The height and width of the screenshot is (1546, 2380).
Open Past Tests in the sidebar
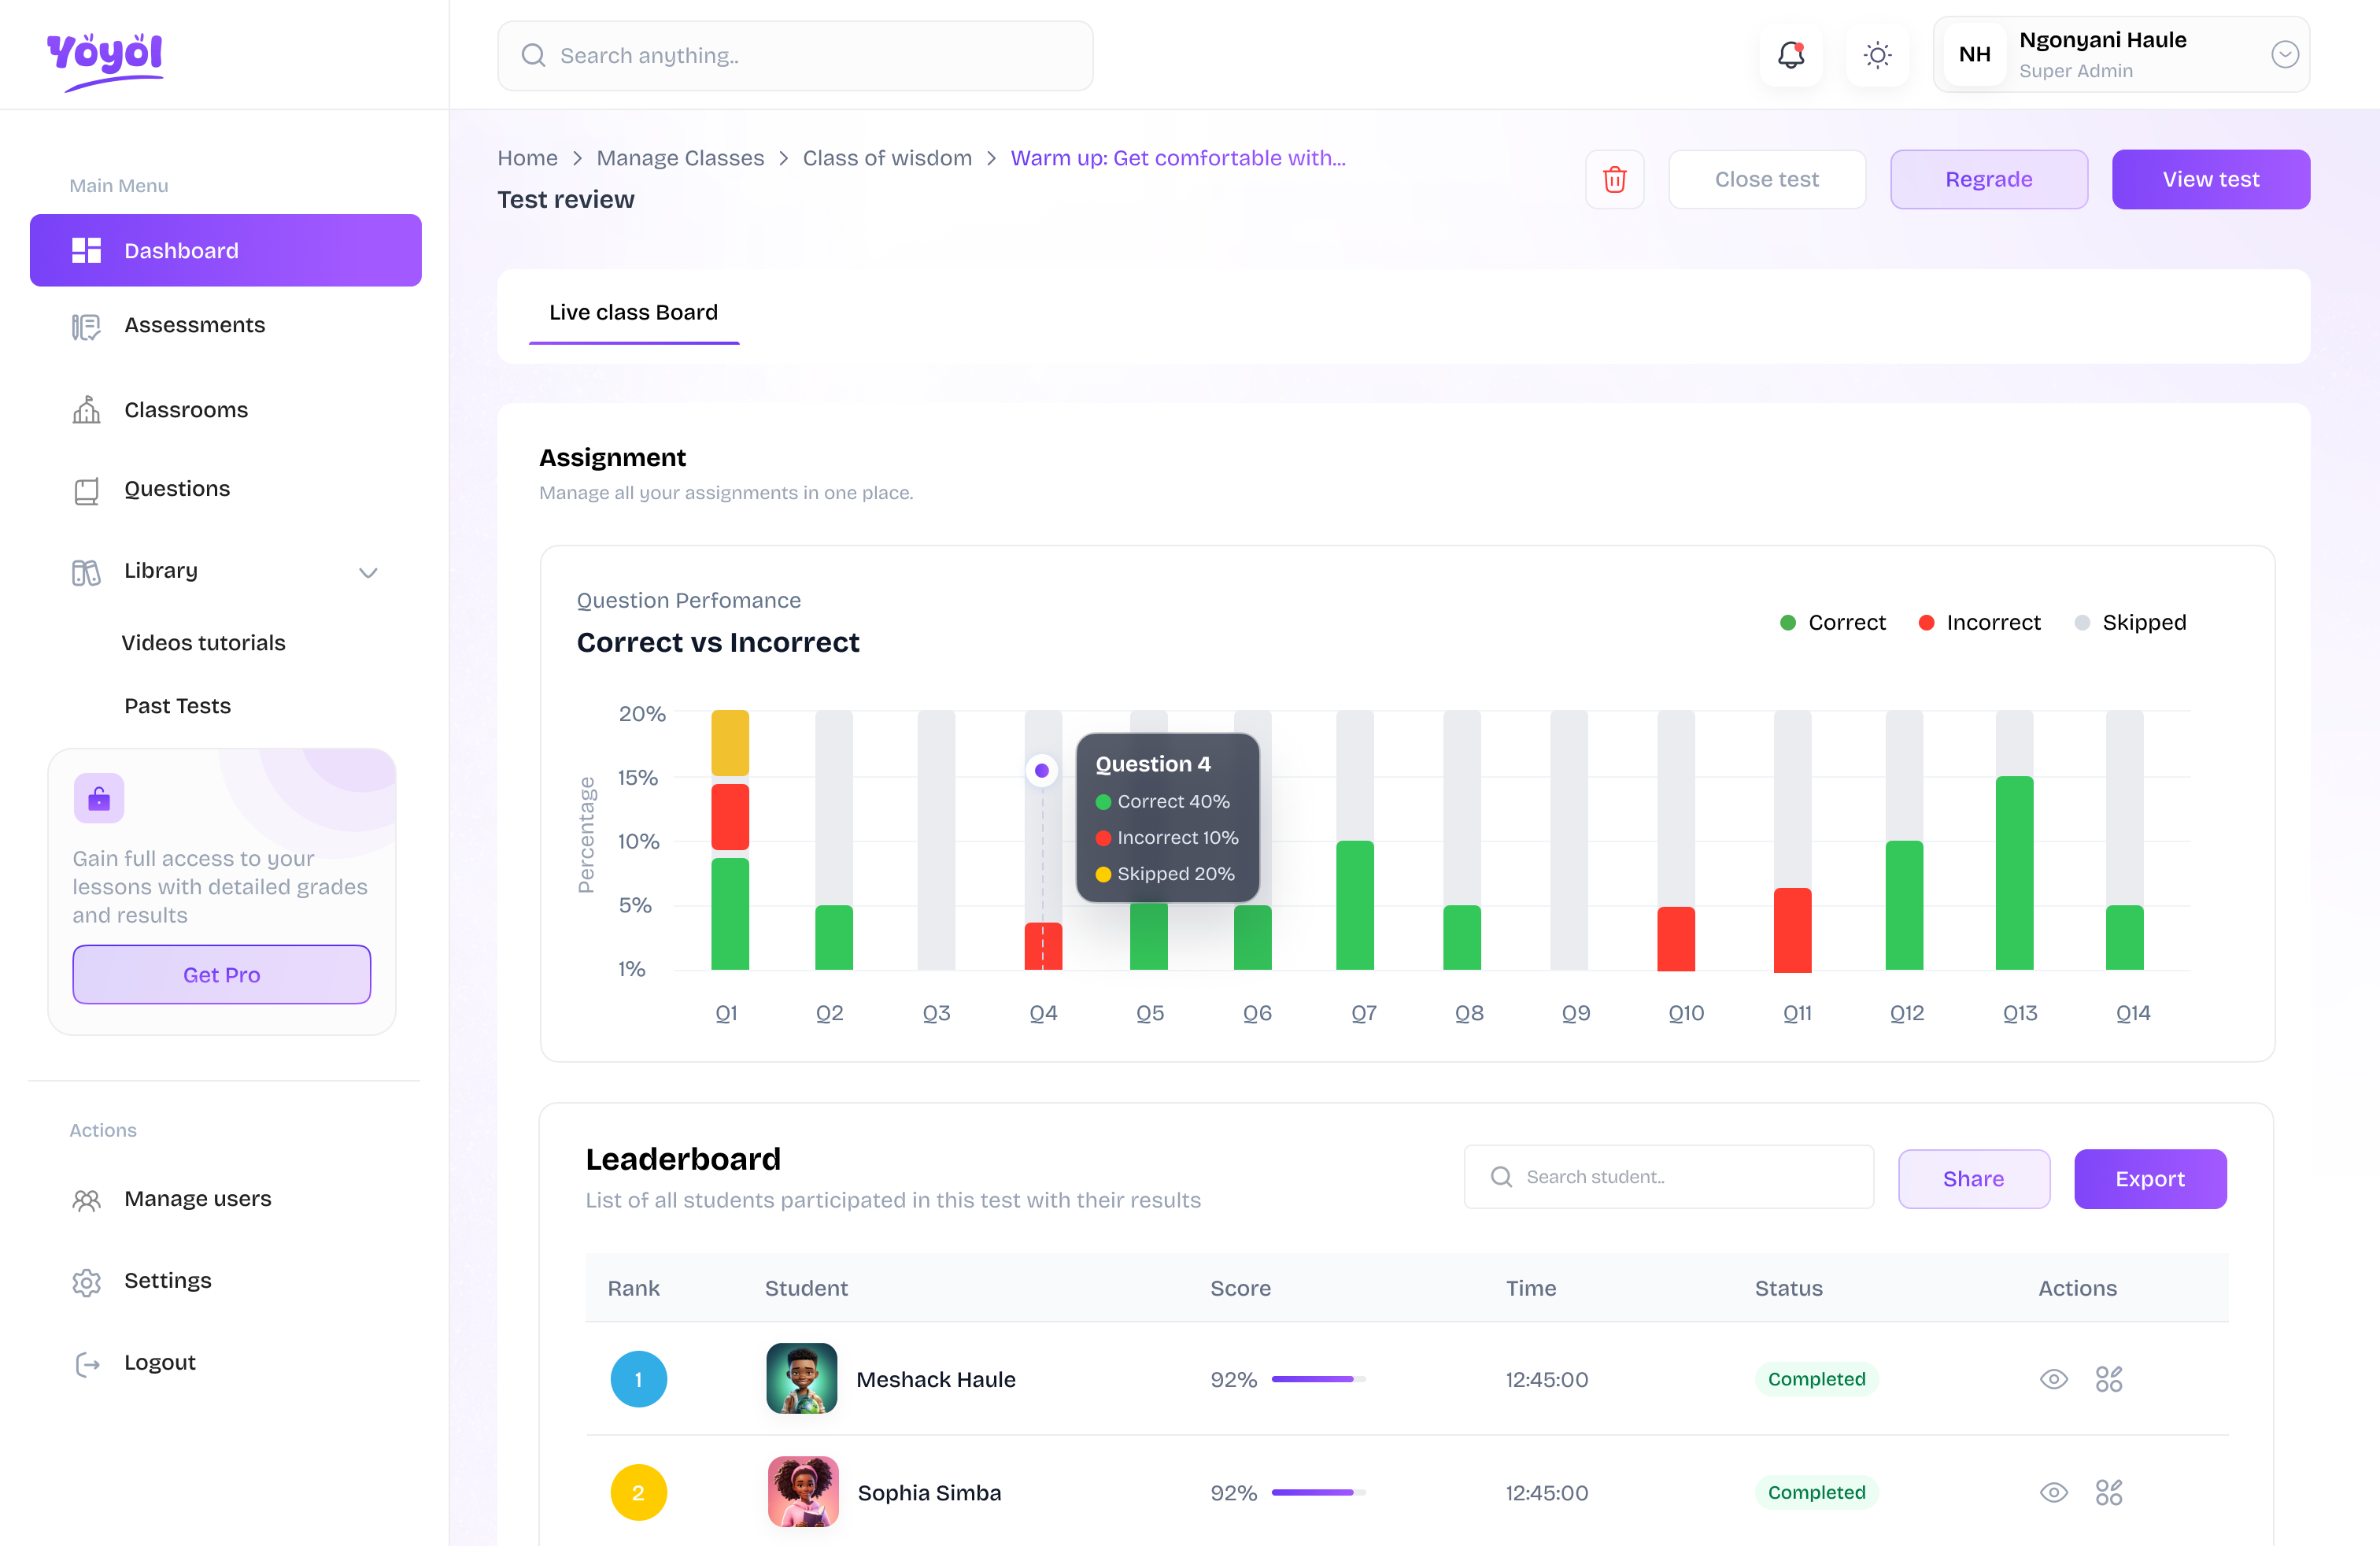point(177,706)
